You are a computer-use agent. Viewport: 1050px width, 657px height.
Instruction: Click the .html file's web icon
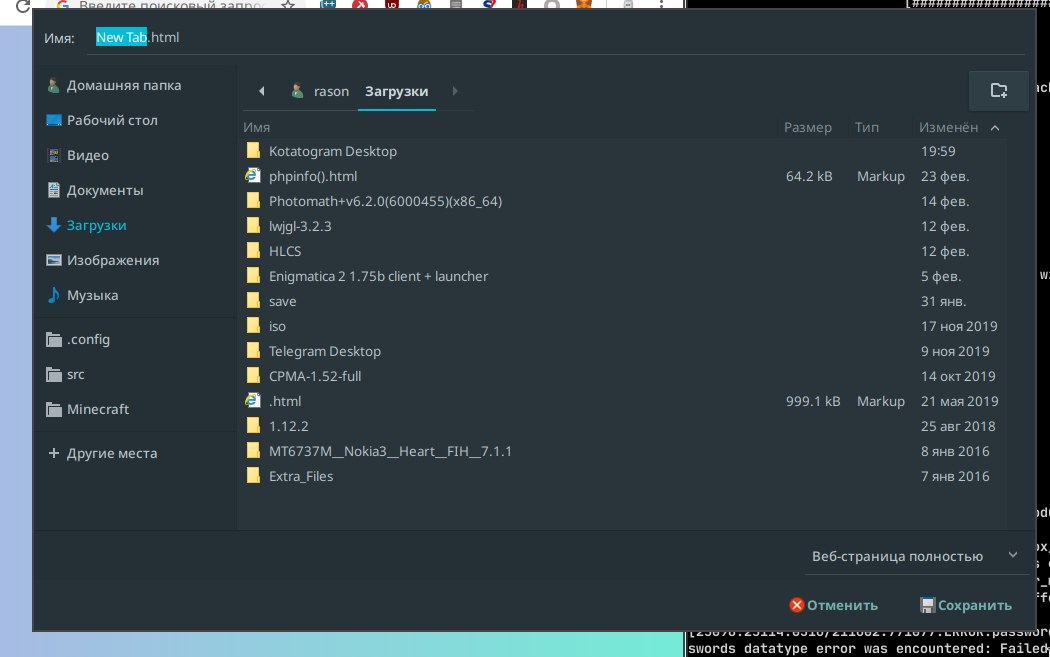click(x=253, y=400)
